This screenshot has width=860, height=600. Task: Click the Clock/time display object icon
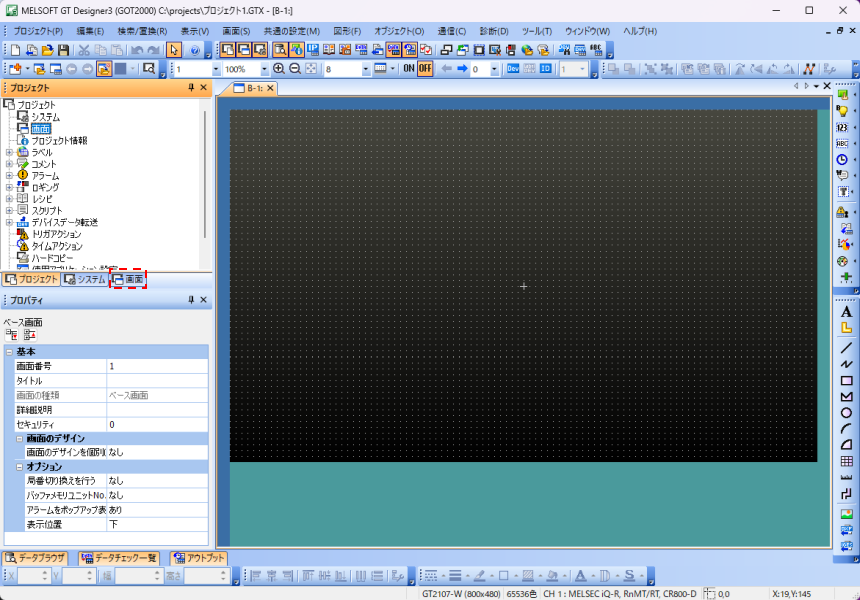[842, 159]
